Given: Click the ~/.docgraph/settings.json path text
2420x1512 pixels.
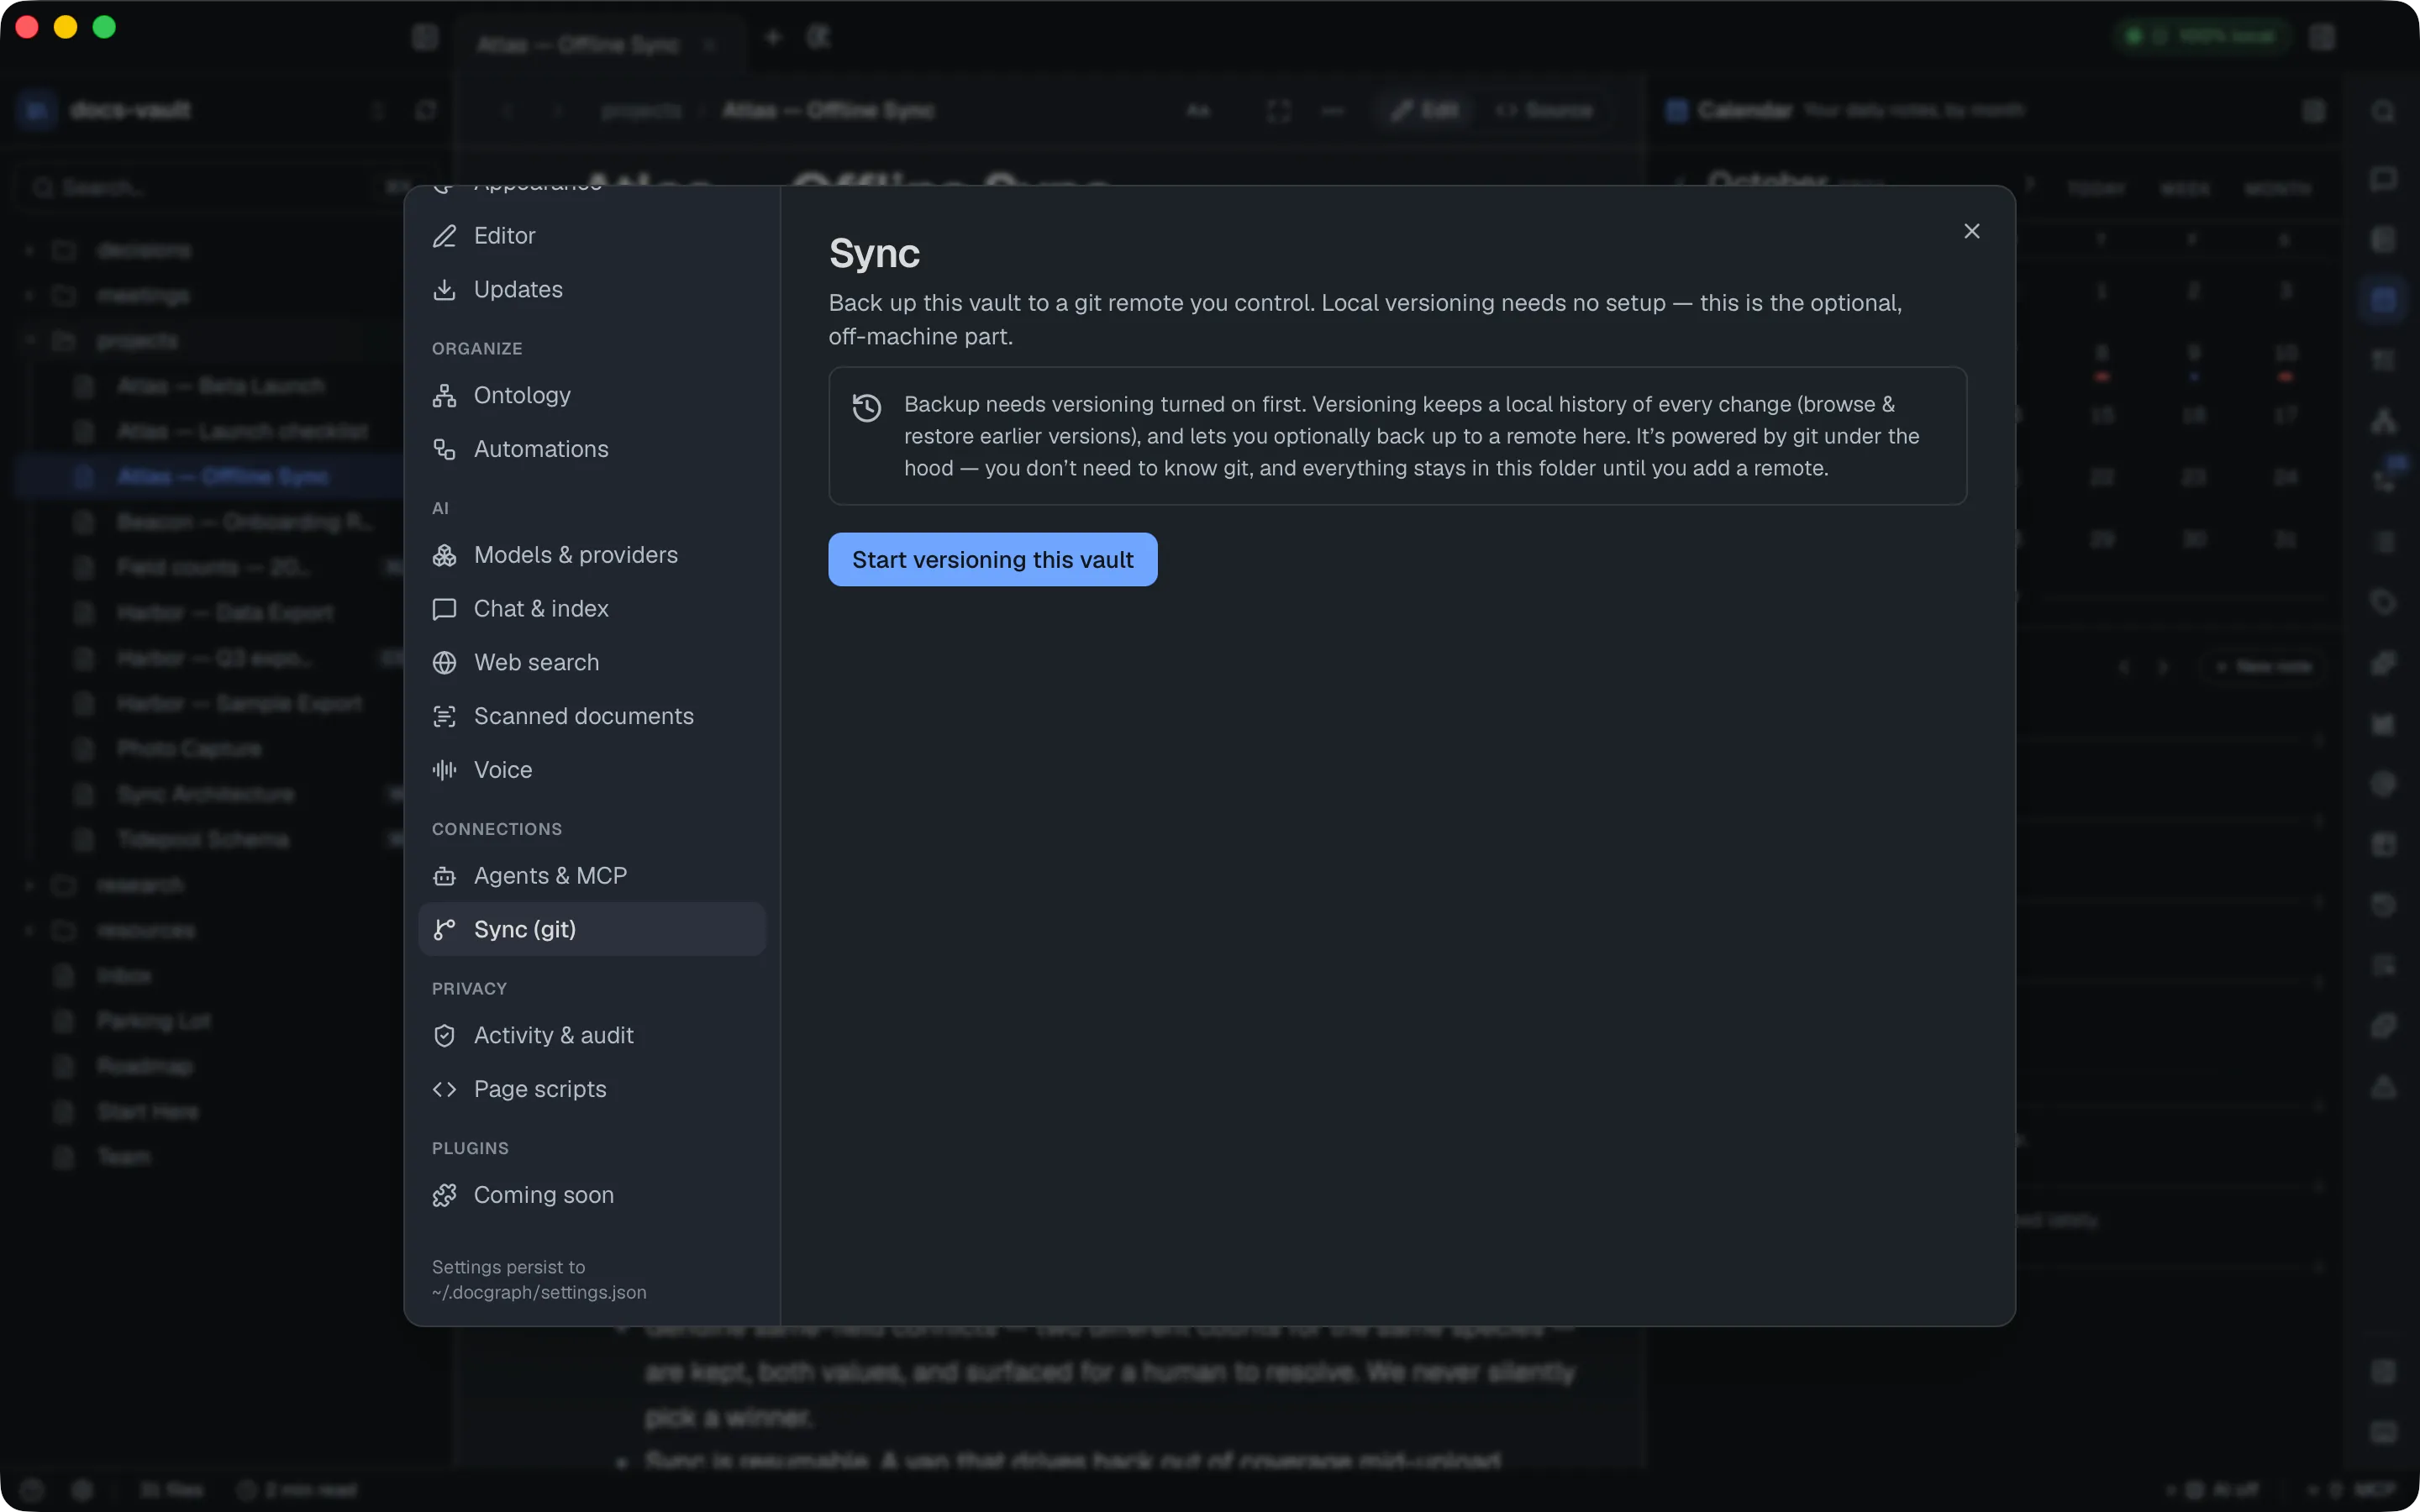Looking at the screenshot, I should pos(539,1292).
